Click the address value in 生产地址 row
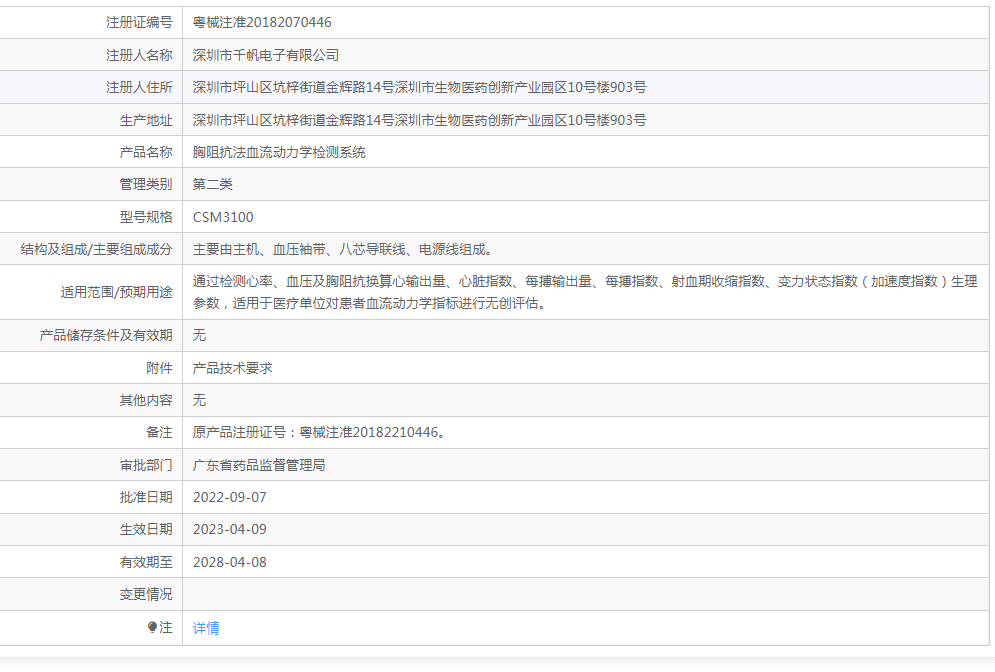 tap(419, 120)
